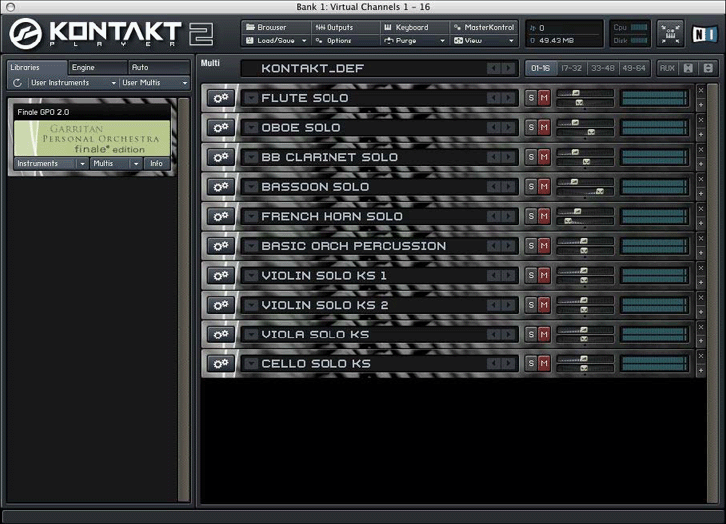Open the Outputs section
The height and width of the screenshot is (524, 726).
(x=345, y=27)
